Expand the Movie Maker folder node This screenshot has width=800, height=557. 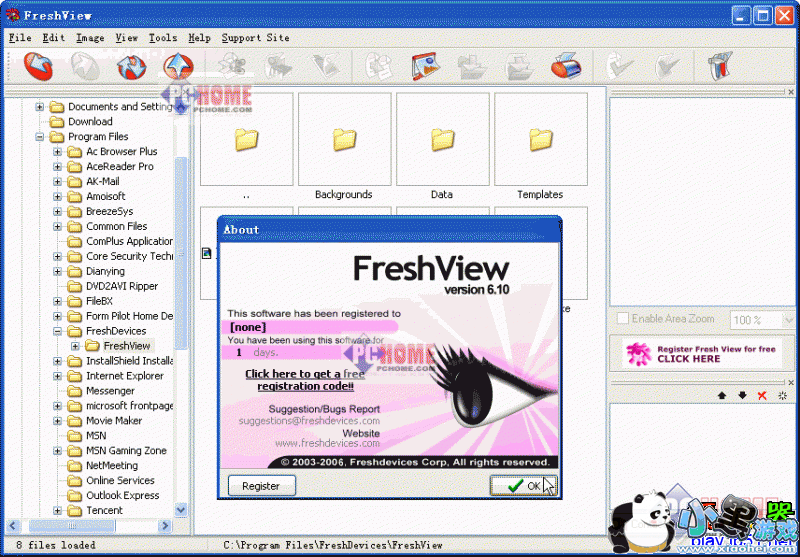57,421
